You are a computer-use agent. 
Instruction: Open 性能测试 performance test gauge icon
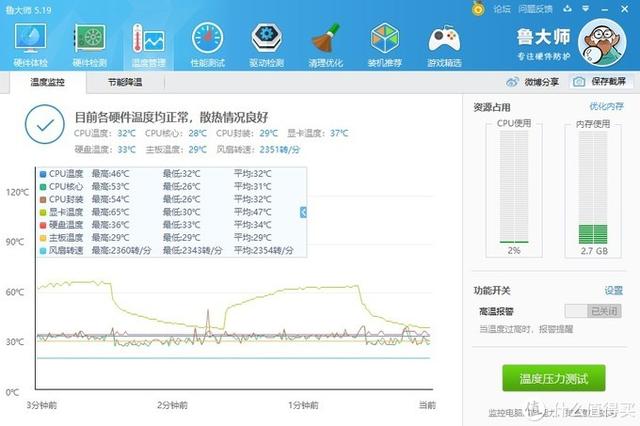[208, 44]
